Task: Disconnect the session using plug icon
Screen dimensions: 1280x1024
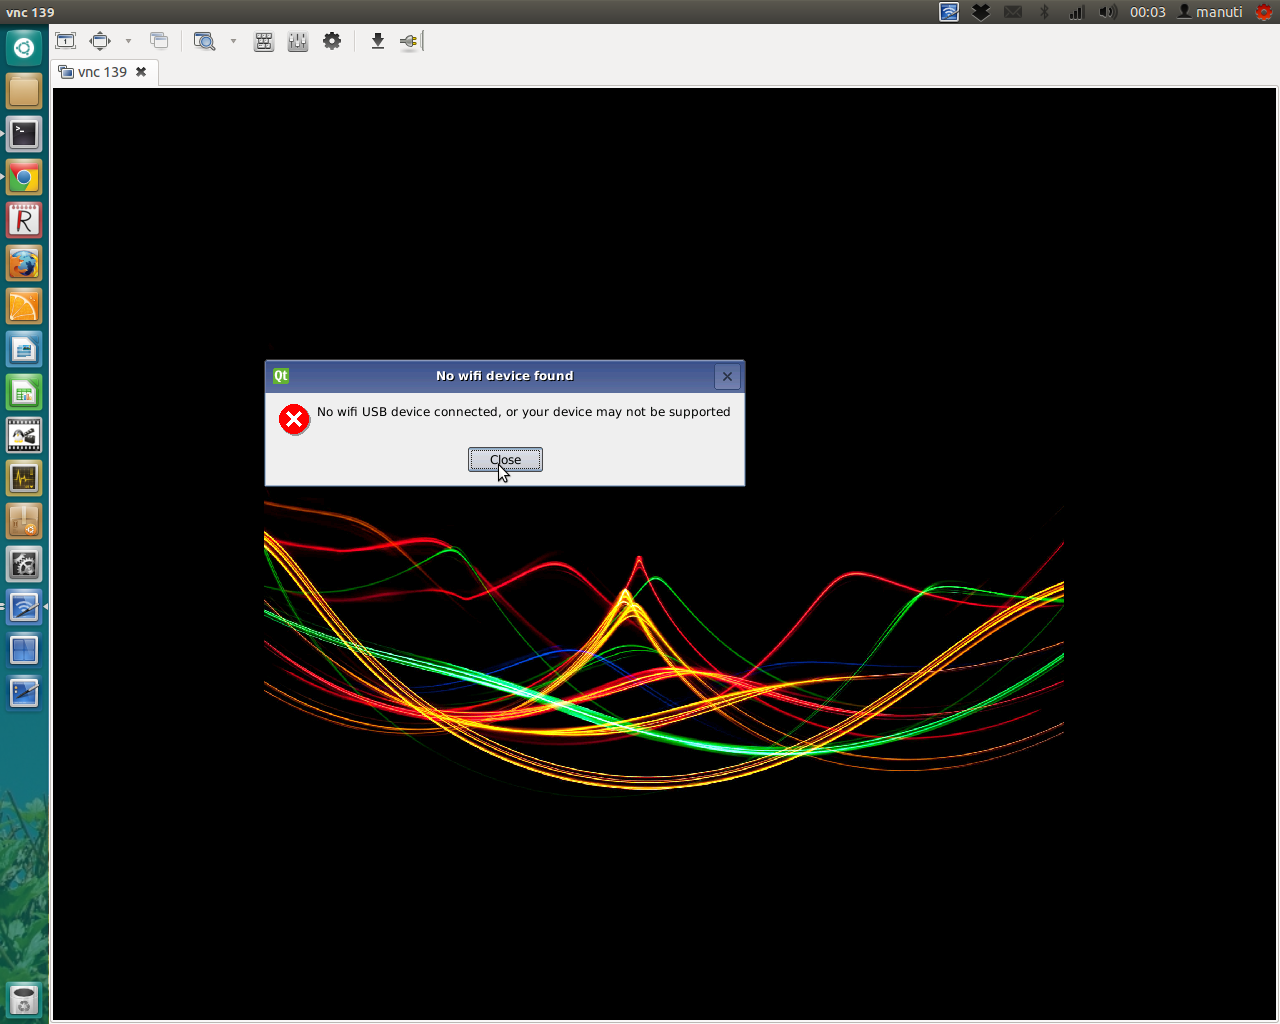Action: point(409,41)
